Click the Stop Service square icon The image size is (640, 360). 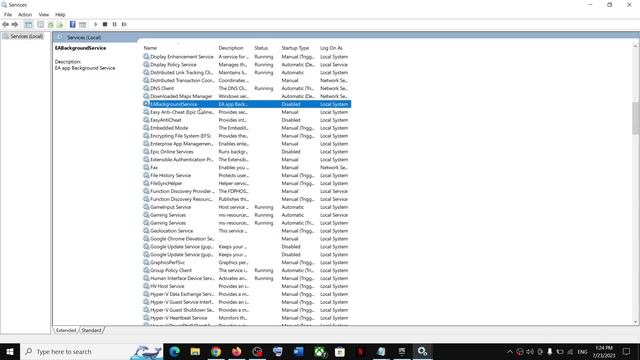[105, 24]
